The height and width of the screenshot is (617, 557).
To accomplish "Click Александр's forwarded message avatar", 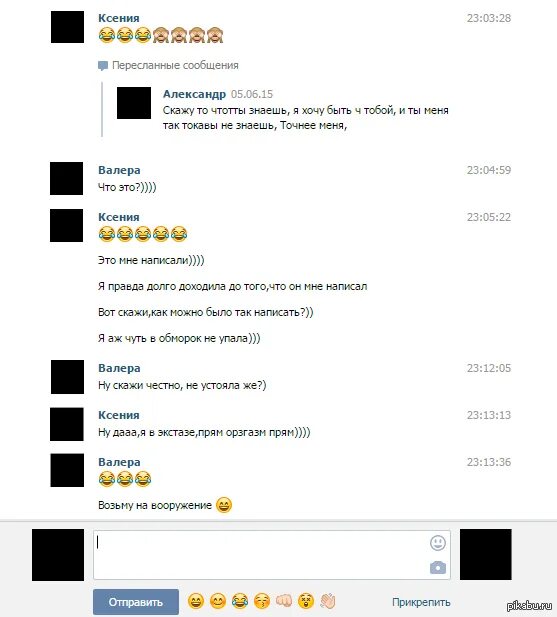I will [x=134, y=103].
